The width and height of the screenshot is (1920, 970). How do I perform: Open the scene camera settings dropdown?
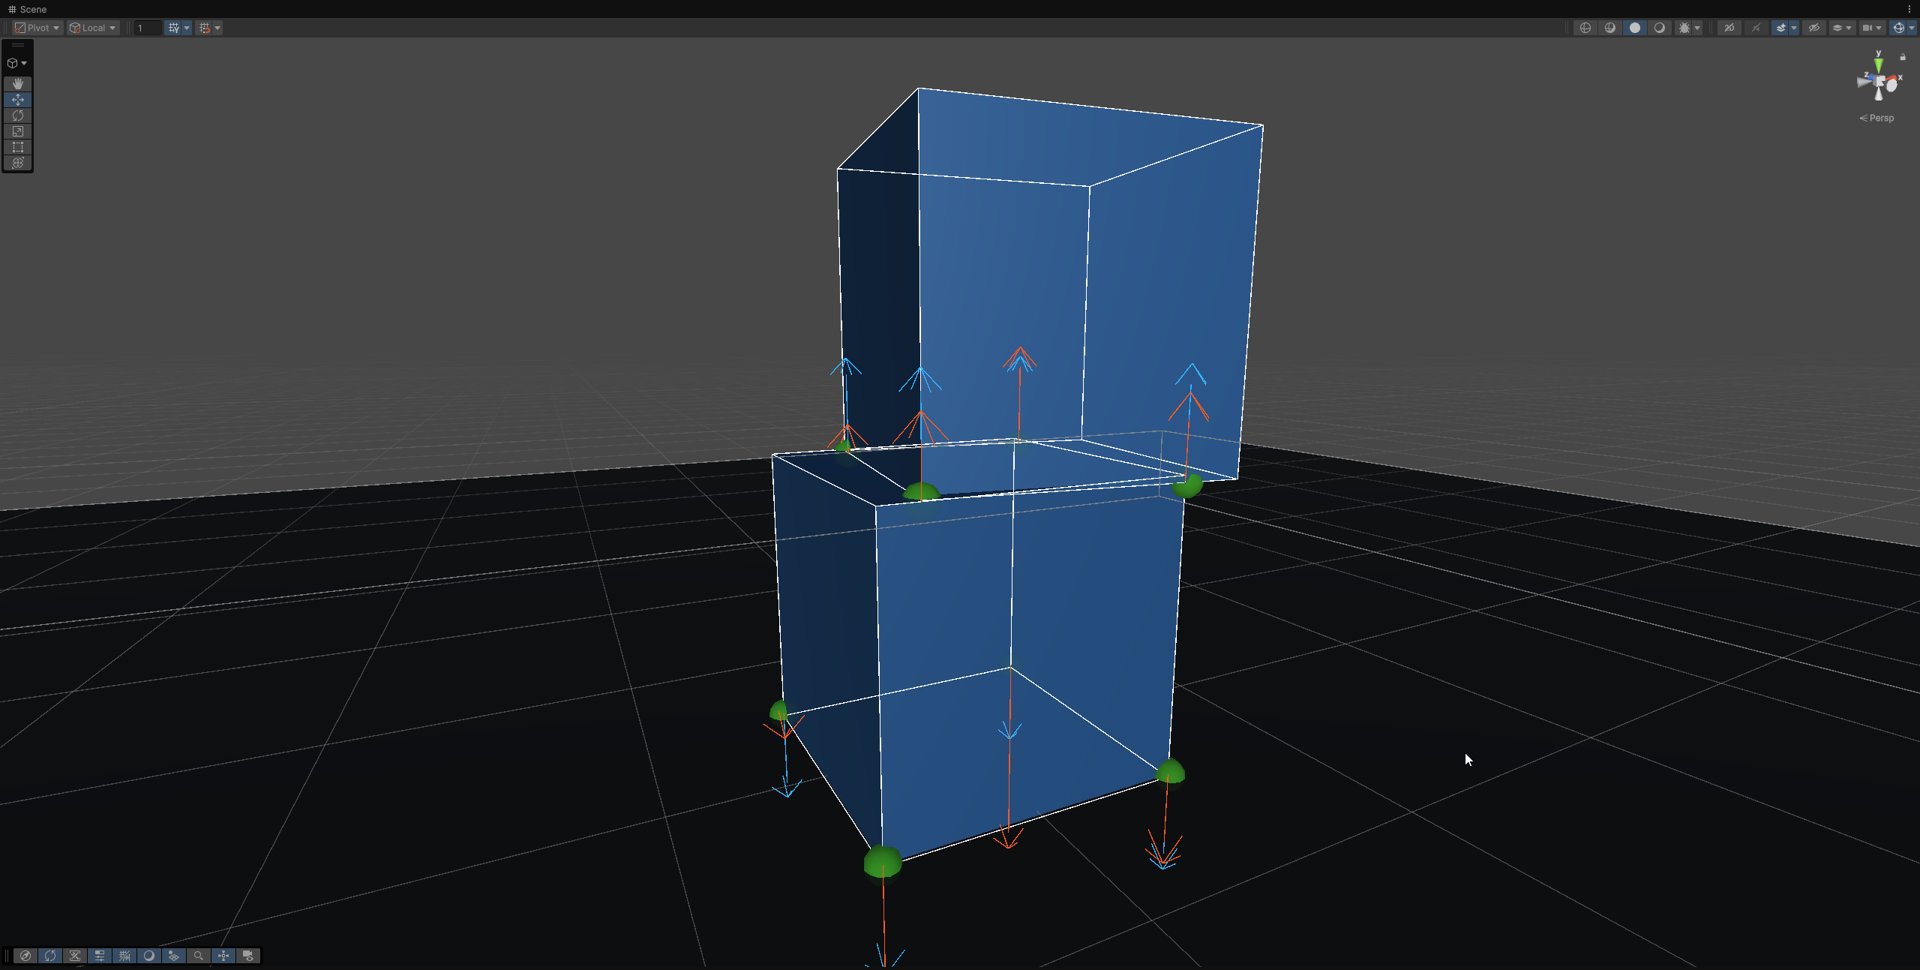coord(1872,28)
